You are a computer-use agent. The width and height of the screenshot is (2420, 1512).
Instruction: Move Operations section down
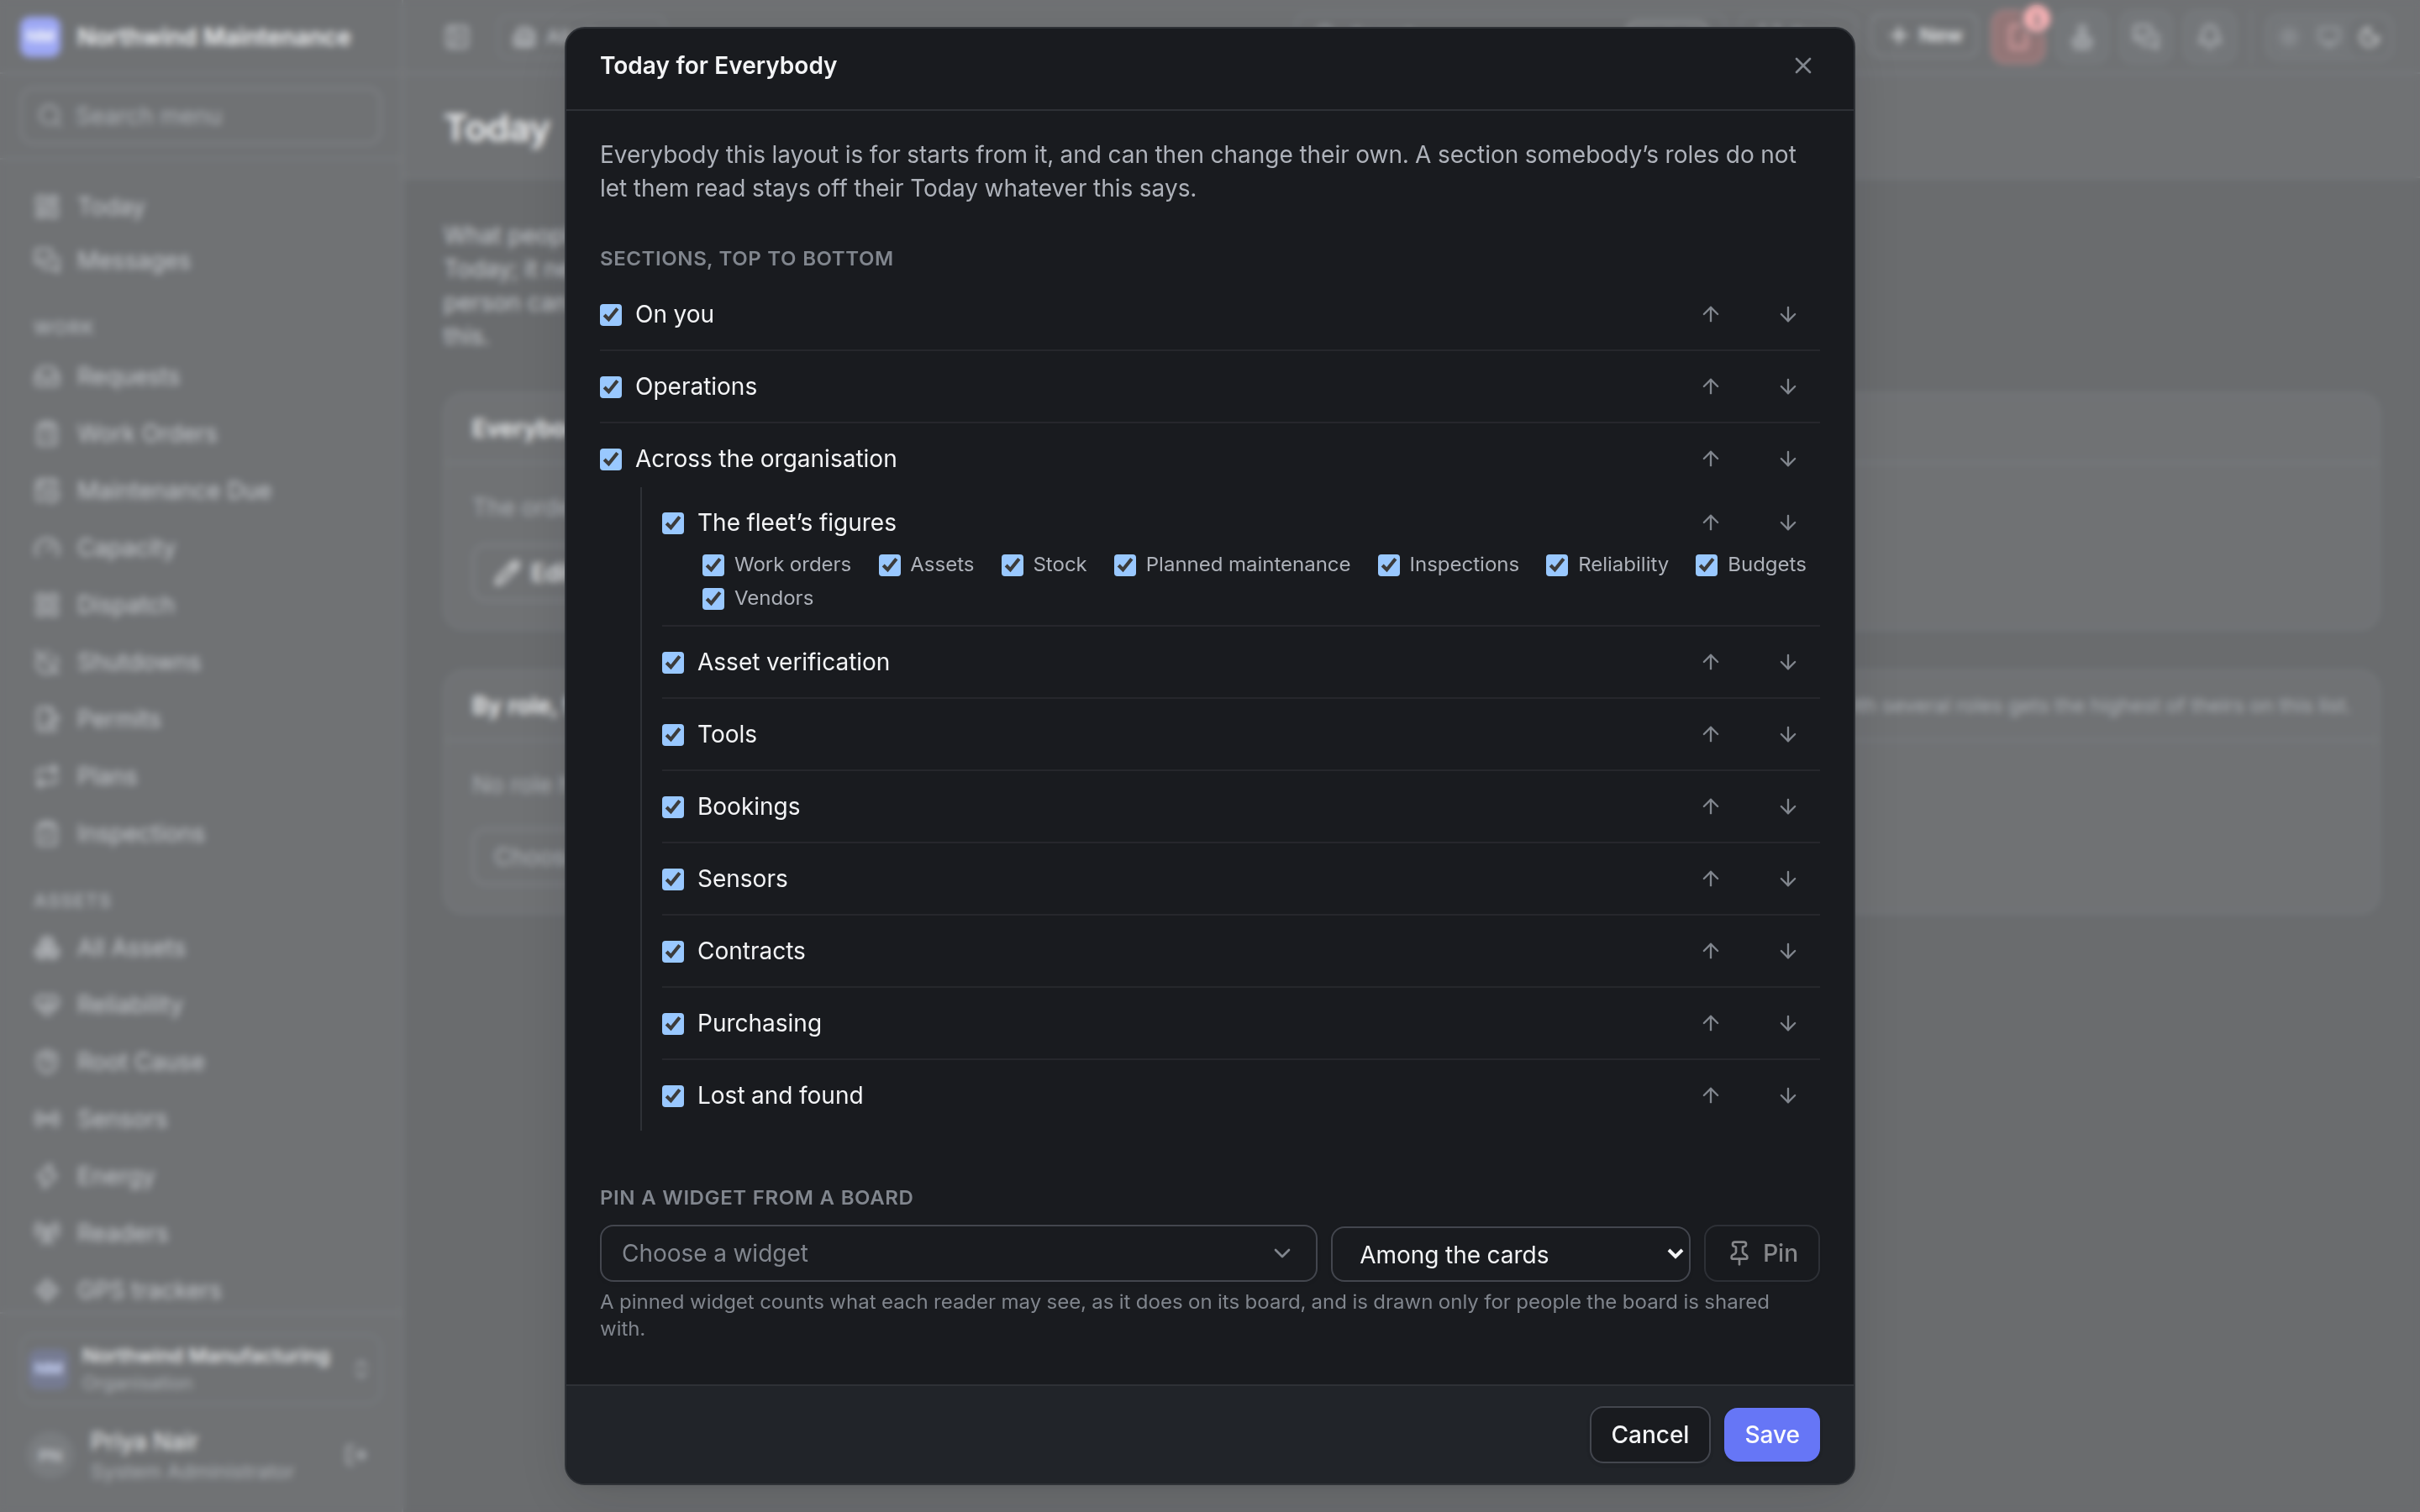tap(1787, 386)
